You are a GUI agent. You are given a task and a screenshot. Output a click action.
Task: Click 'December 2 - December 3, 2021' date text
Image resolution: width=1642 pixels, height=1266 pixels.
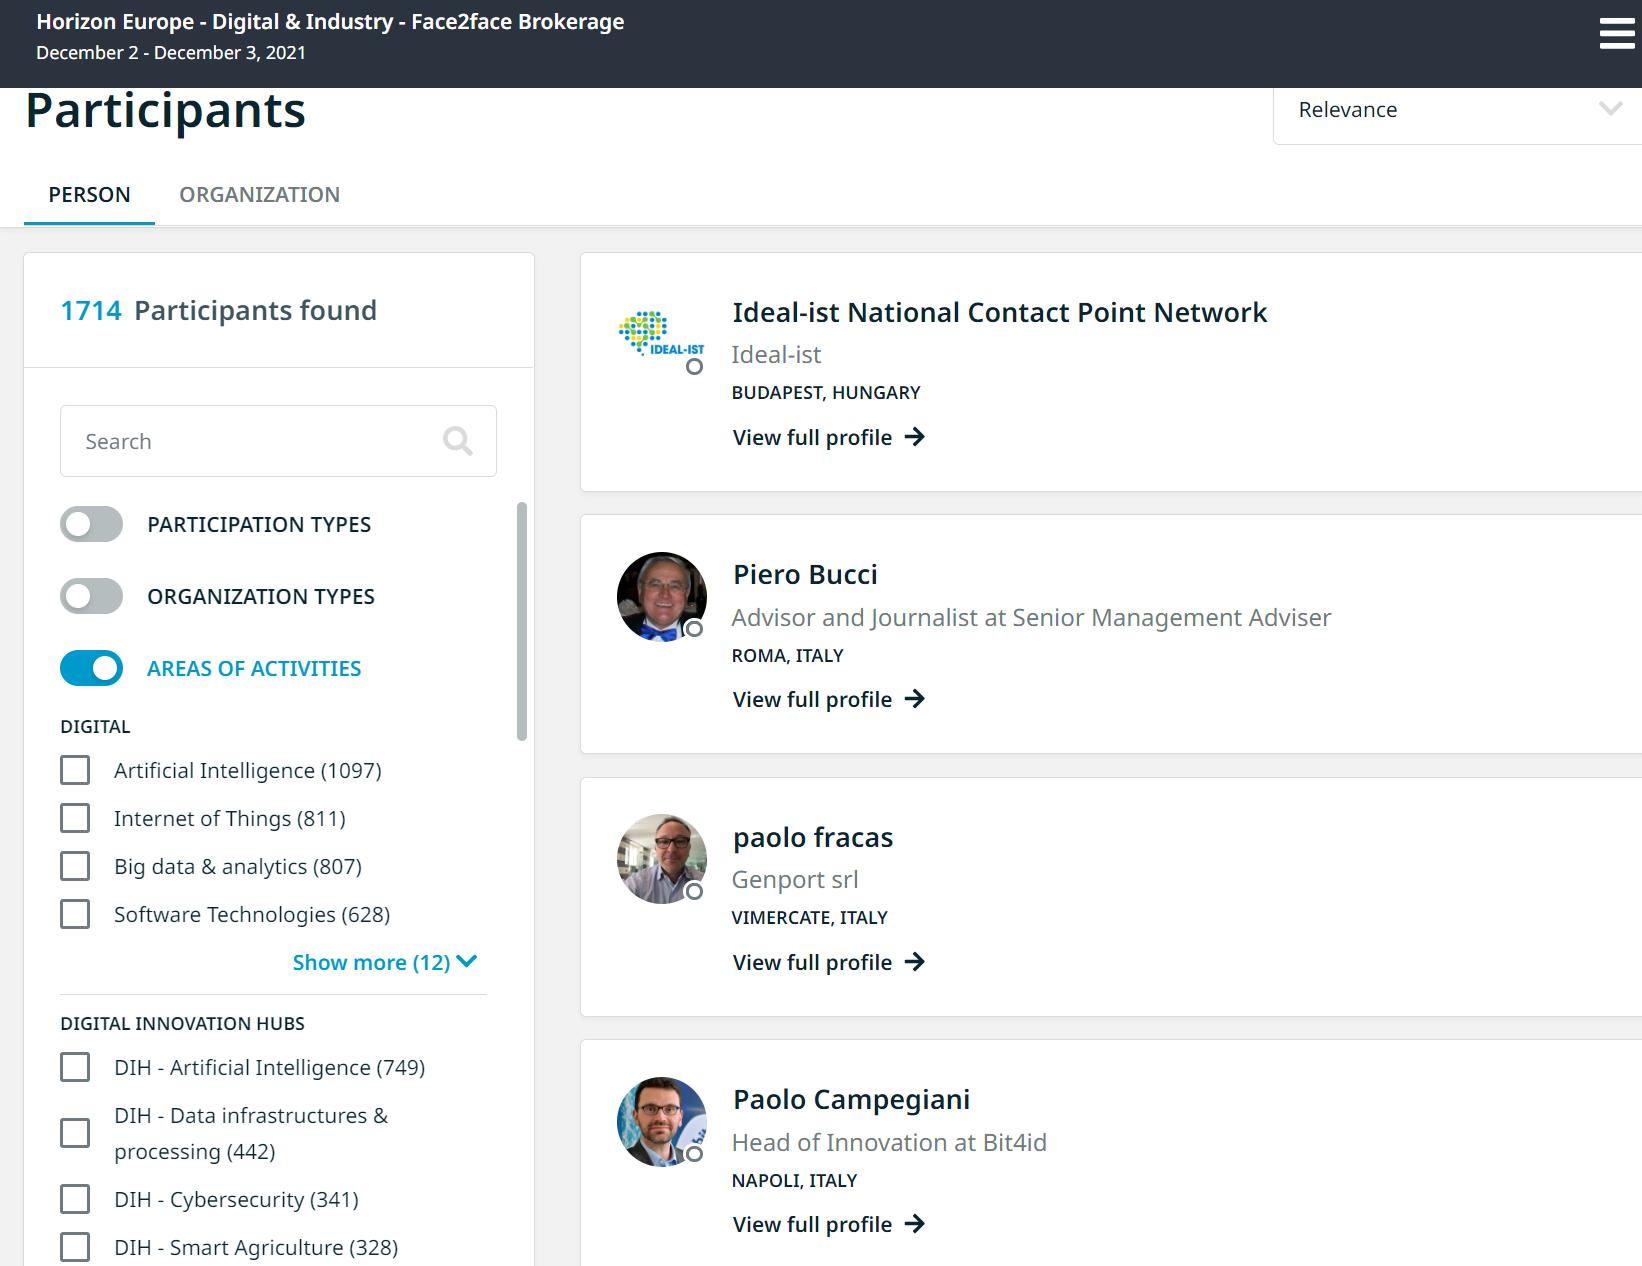[171, 53]
